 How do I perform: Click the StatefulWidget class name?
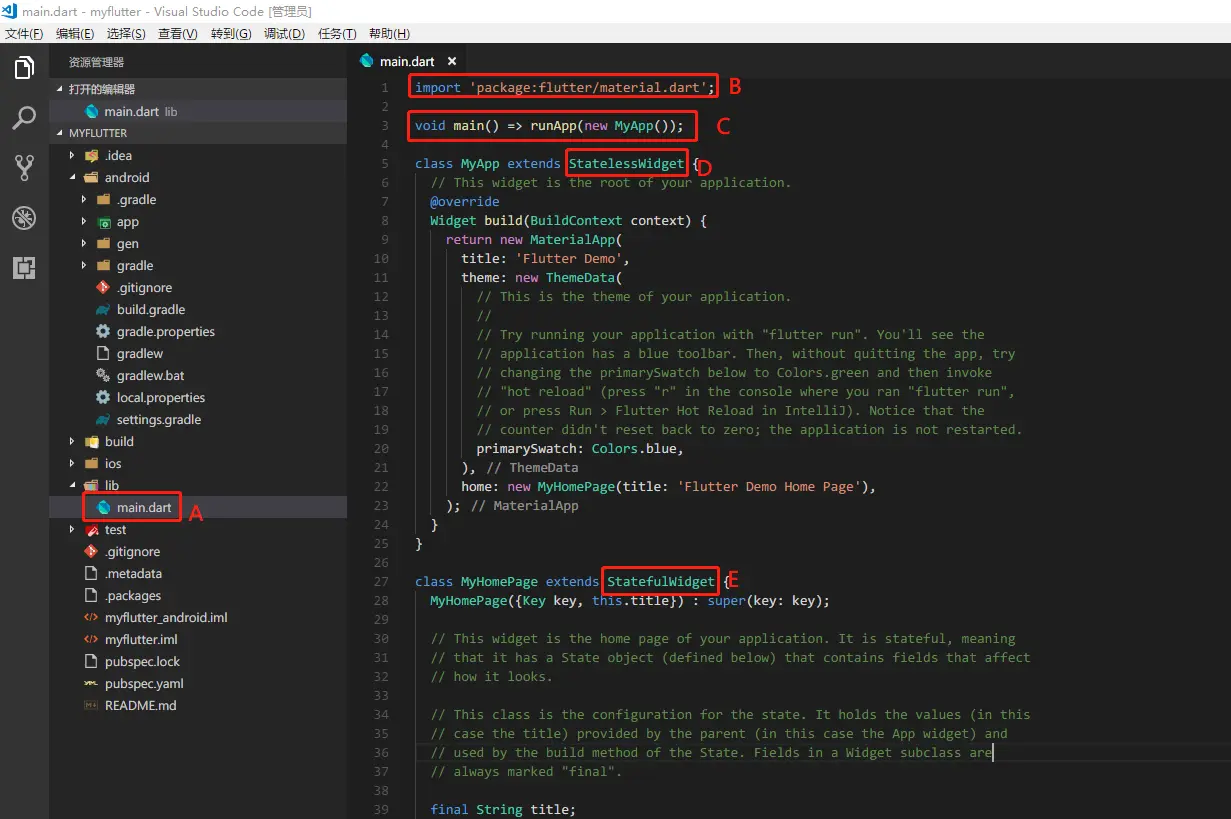661,581
